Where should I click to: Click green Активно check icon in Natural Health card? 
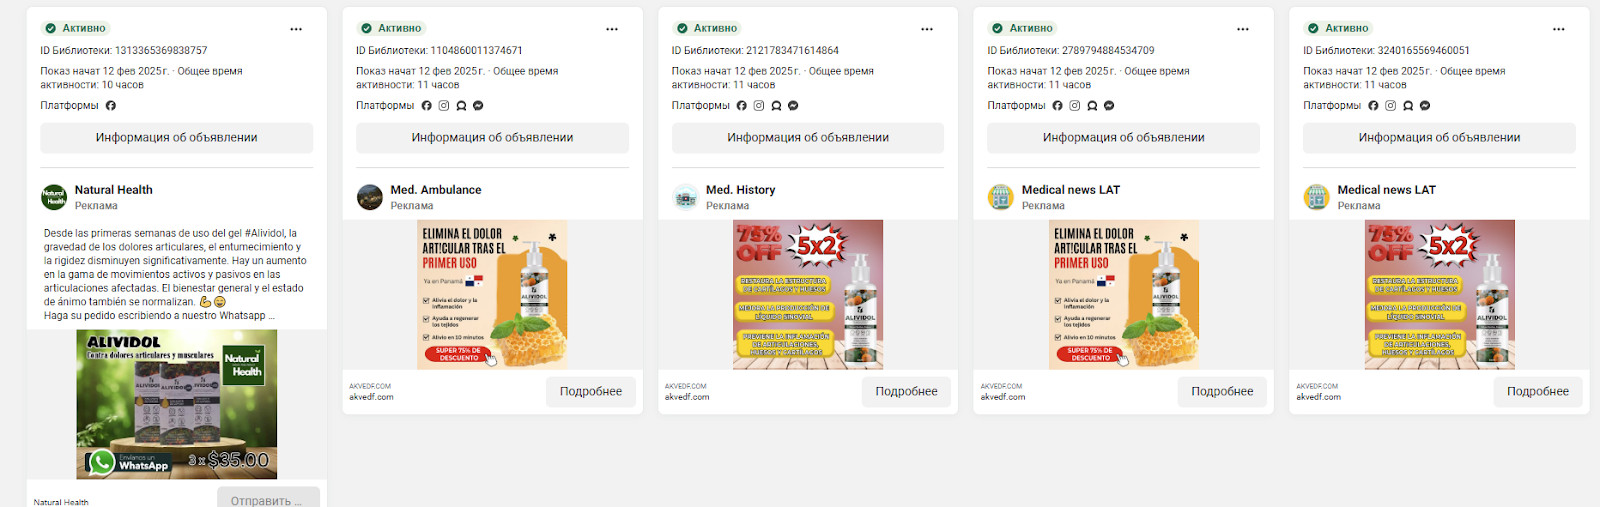coord(50,28)
